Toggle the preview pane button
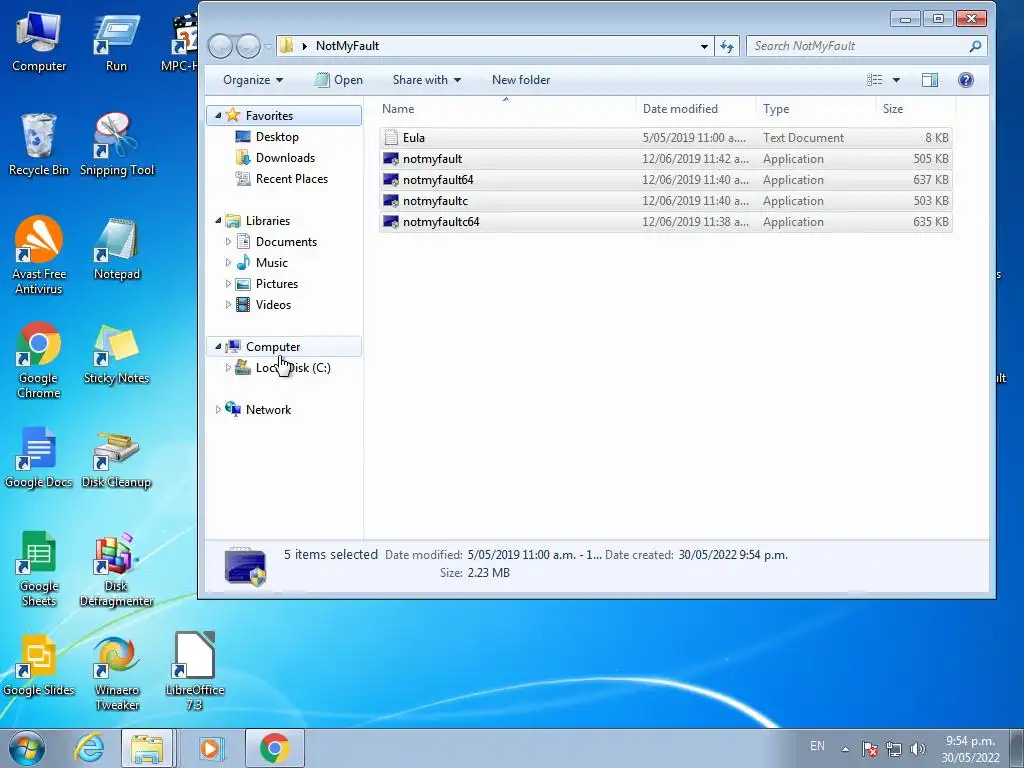The height and width of the screenshot is (768, 1024). (x=929, y=80)
